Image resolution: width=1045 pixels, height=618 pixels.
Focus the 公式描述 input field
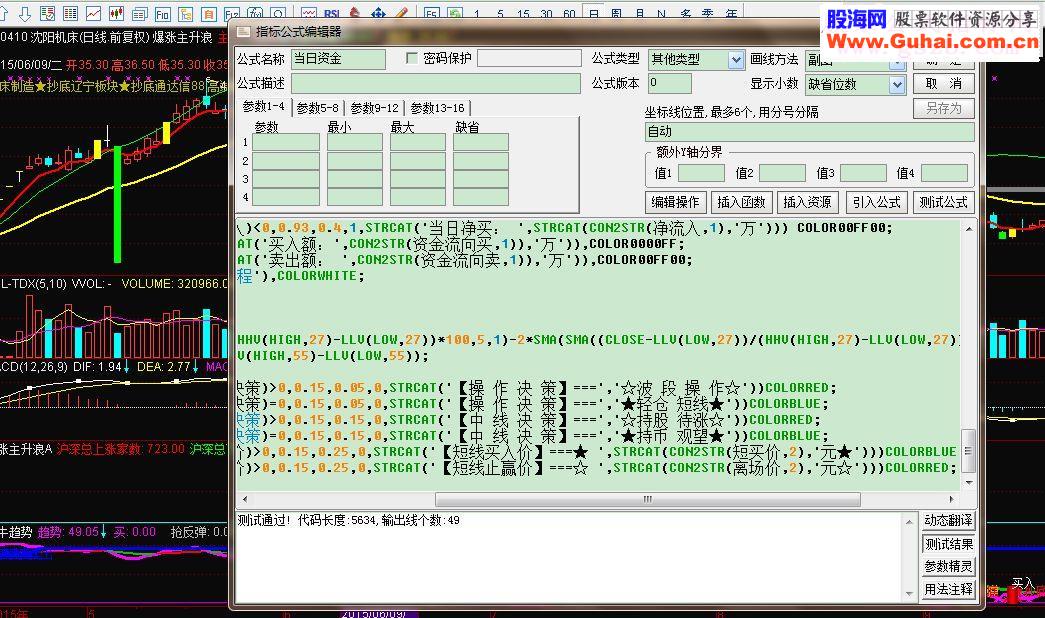[x=436, y=83]
